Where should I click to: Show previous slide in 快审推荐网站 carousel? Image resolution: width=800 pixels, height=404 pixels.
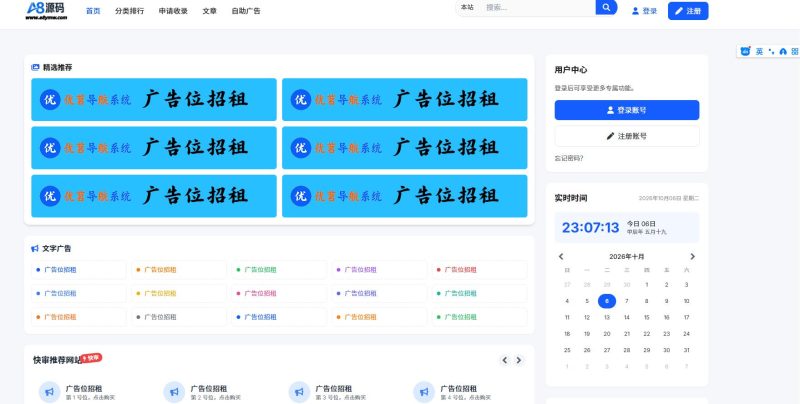pyautogui.click(x=505, y=360)
